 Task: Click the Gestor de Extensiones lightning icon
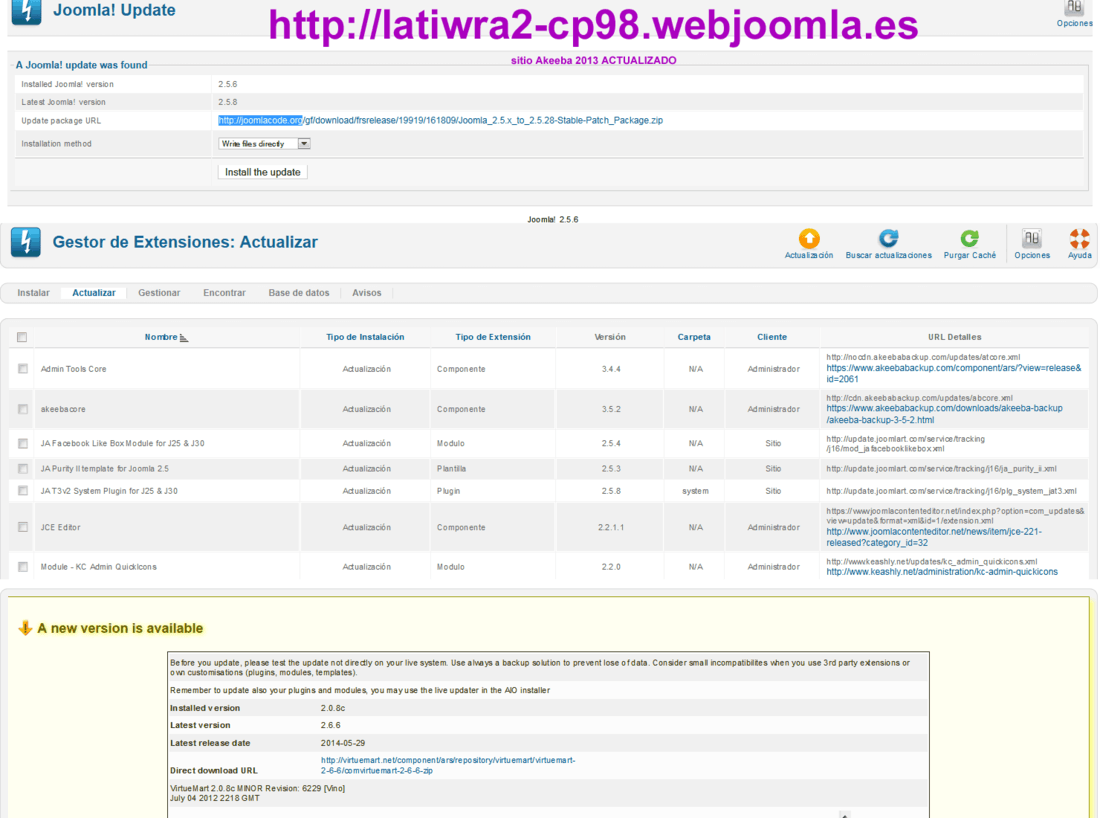click(x=26, y=243)
